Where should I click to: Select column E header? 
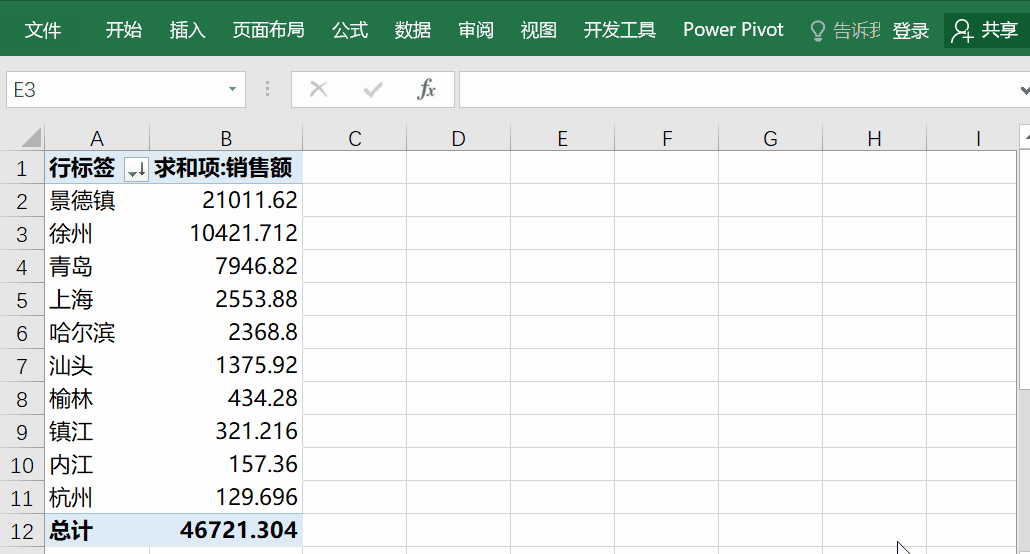[x=562, y=138]
